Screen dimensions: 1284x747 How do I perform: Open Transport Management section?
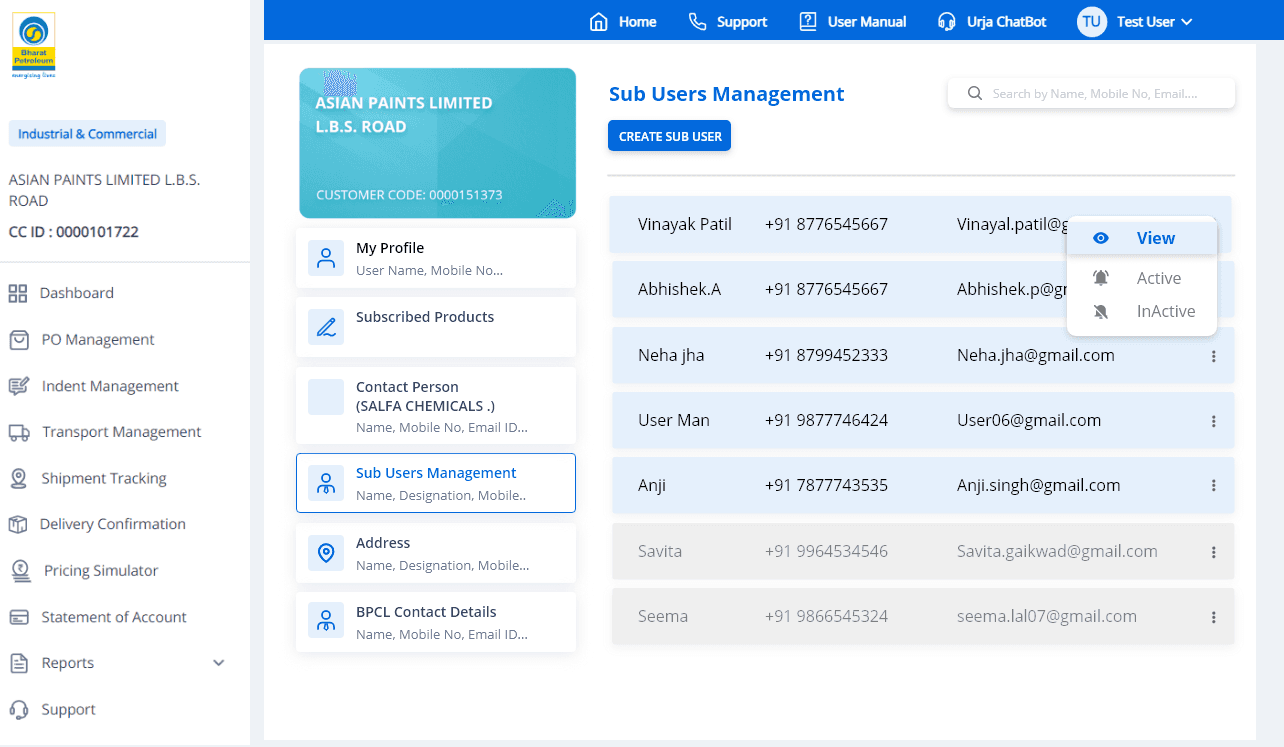[x=122, y=432]
